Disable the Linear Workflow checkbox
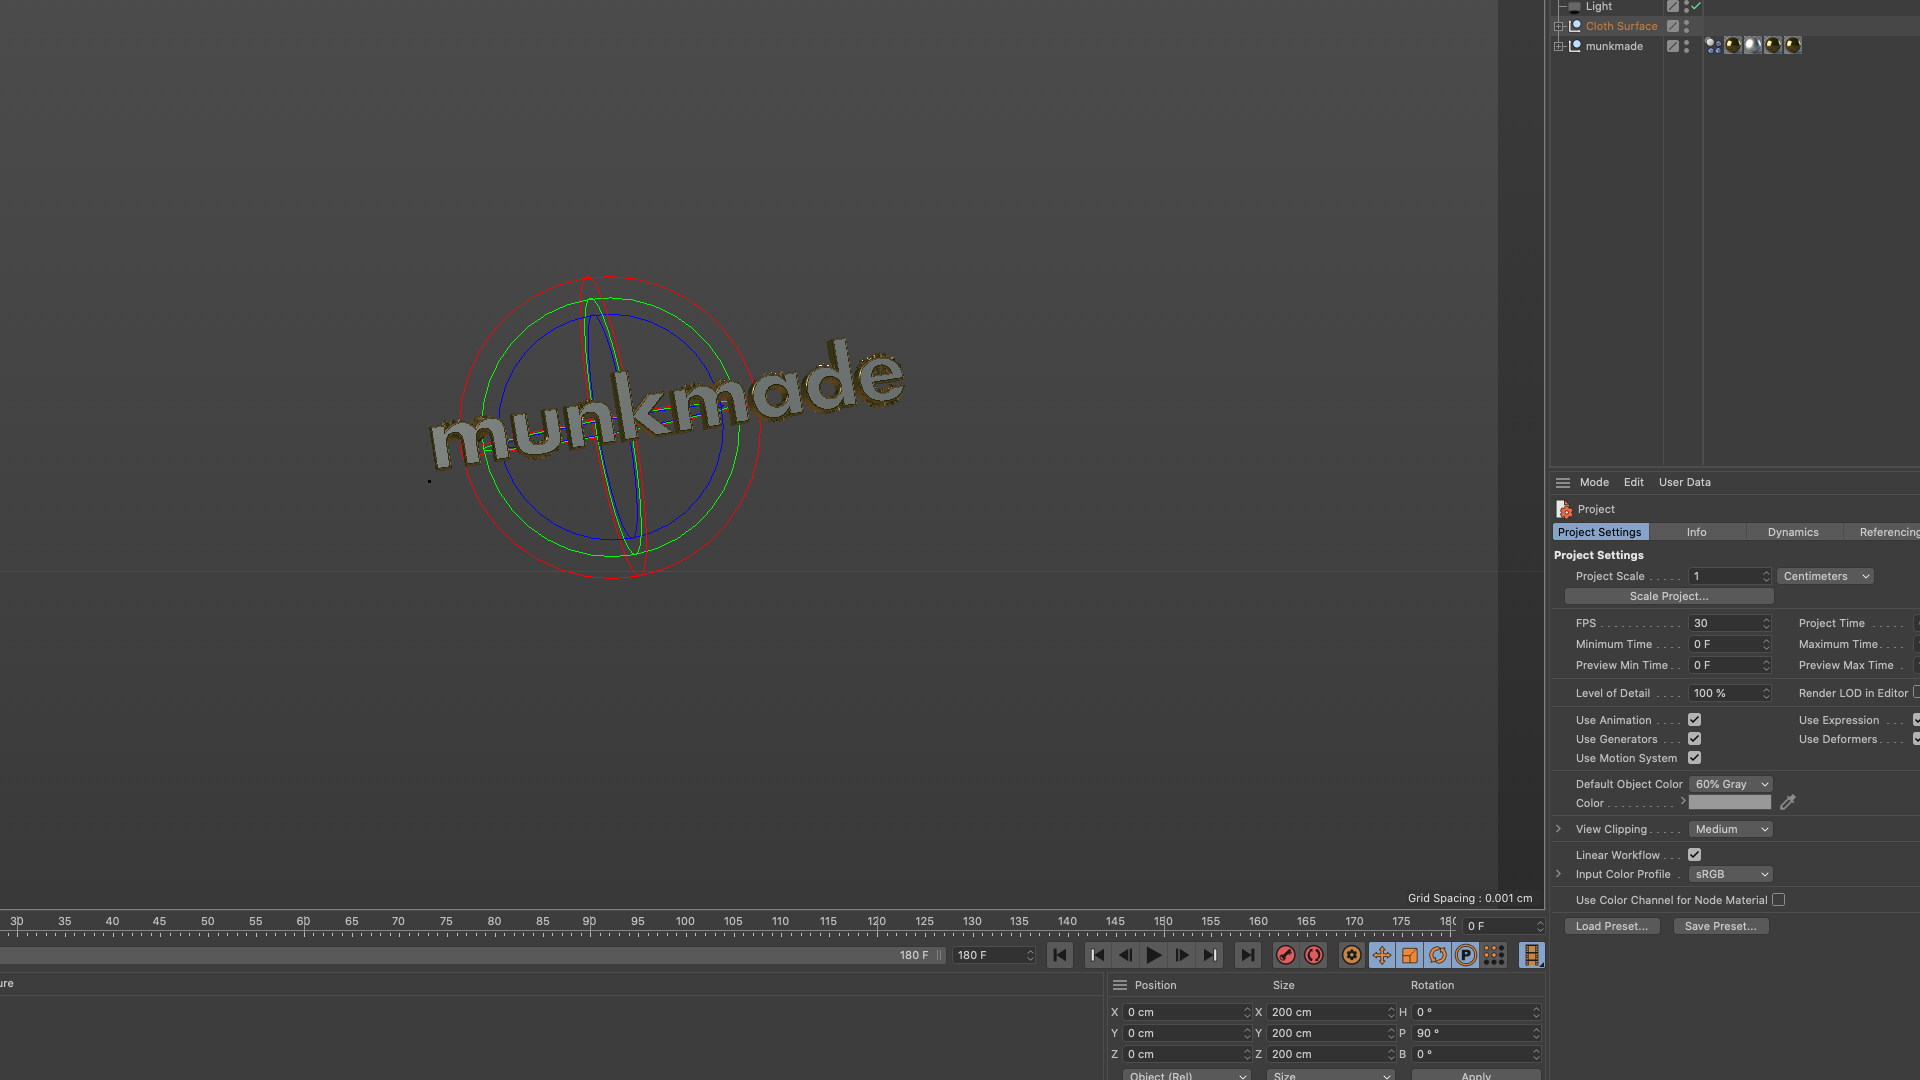1920x1080 pixels. [1694, 854]
